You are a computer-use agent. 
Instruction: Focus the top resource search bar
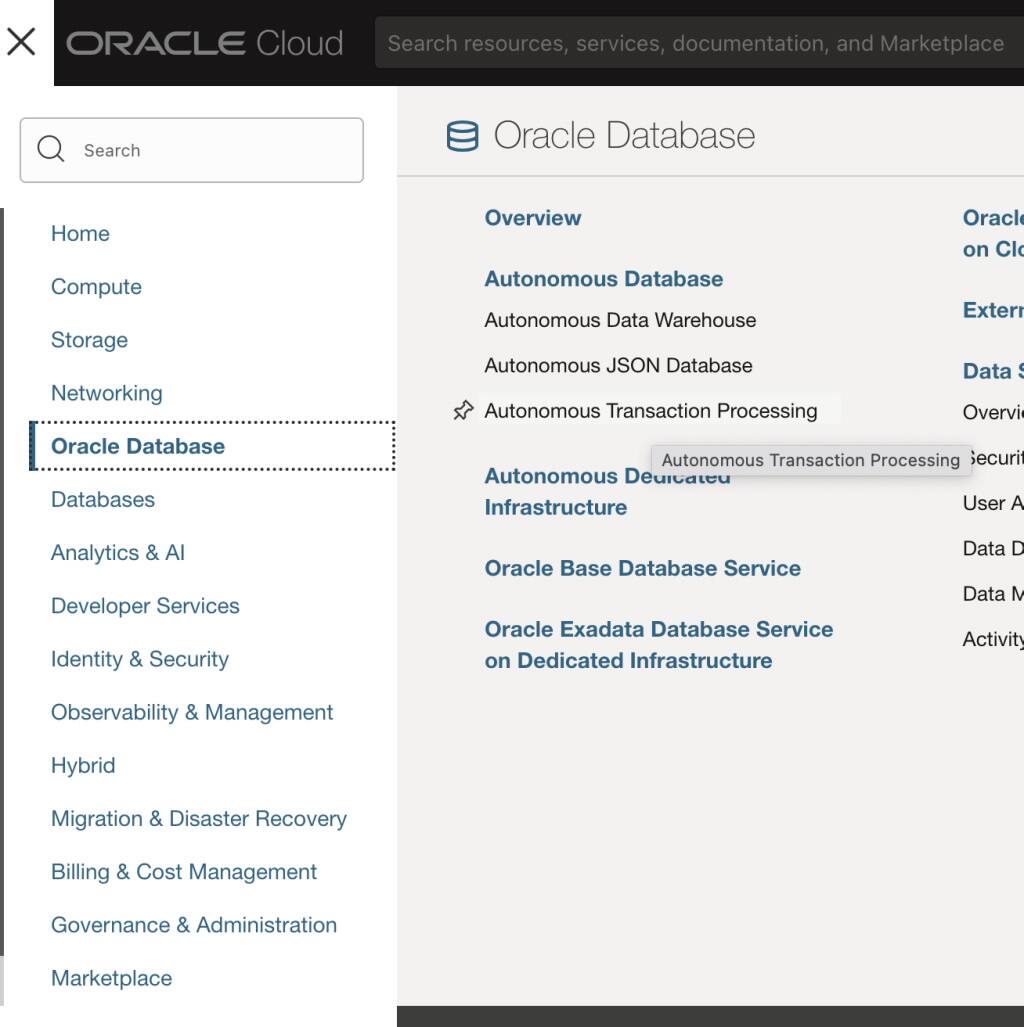695,43
